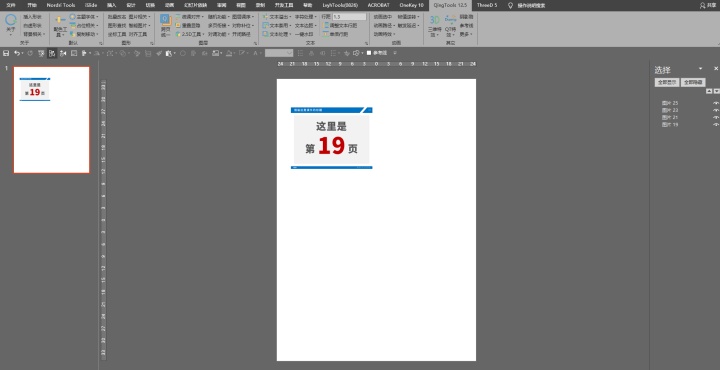Expand the 动画路径 animation path dropdown

[384, 25]
